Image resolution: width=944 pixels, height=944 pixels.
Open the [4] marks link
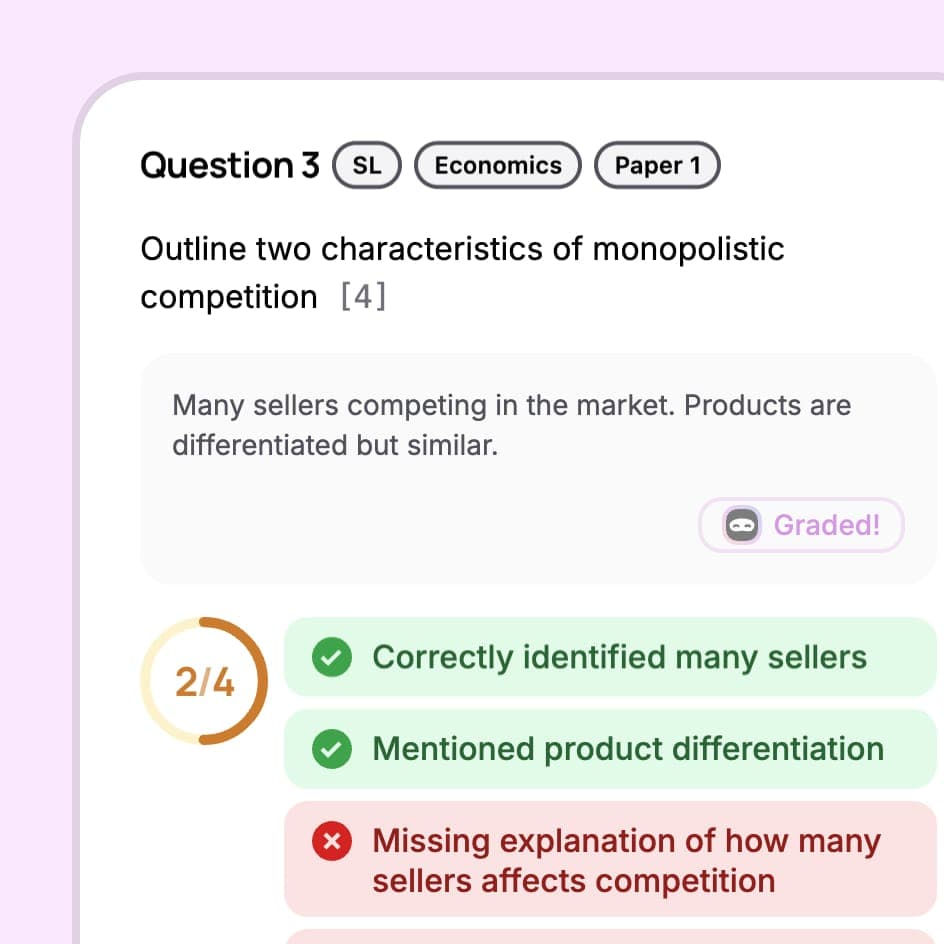tap(362, 297)
